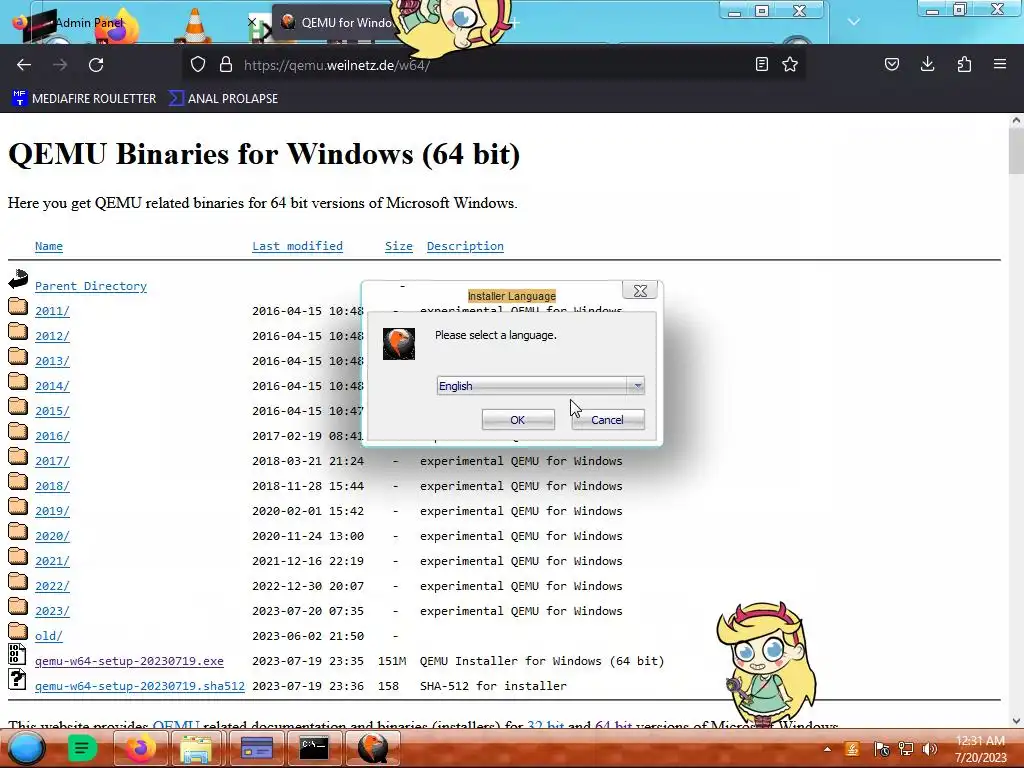The width and height of the screenshot is (1024, 768).
Task: Confirm language with OK button
Action: pyautogui.click(x=518, y=420)
